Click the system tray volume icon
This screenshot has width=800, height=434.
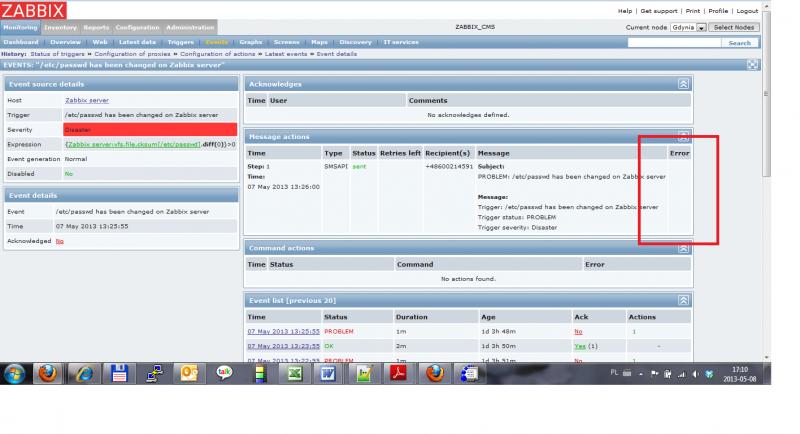[695, 374]
